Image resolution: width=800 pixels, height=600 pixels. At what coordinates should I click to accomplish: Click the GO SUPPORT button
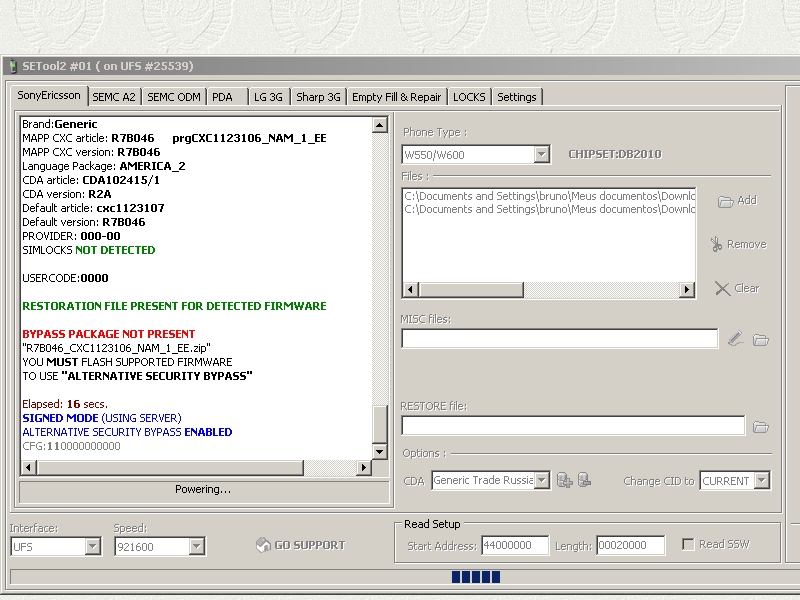coord(301,545)
